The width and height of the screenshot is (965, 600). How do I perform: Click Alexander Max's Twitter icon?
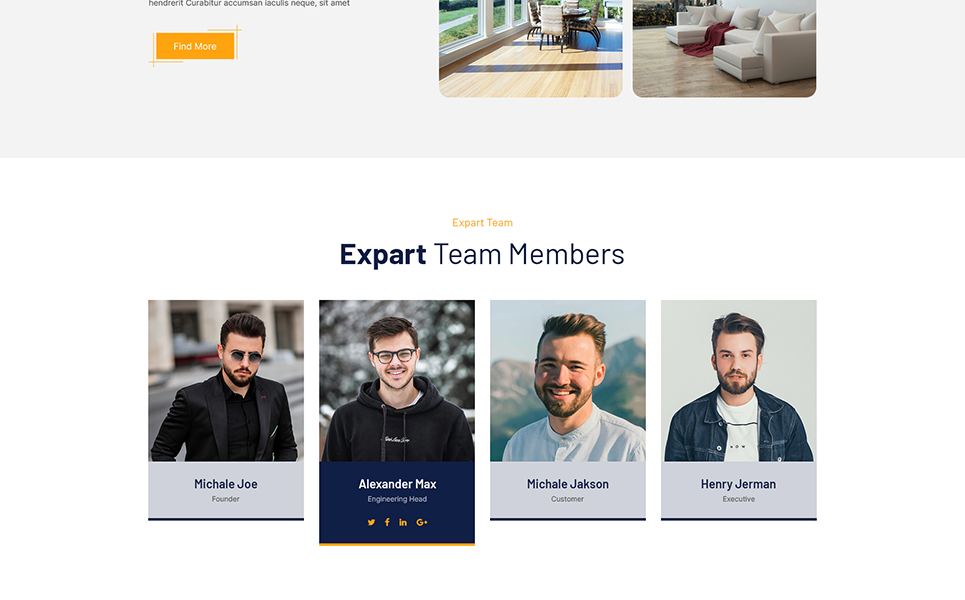371,522
